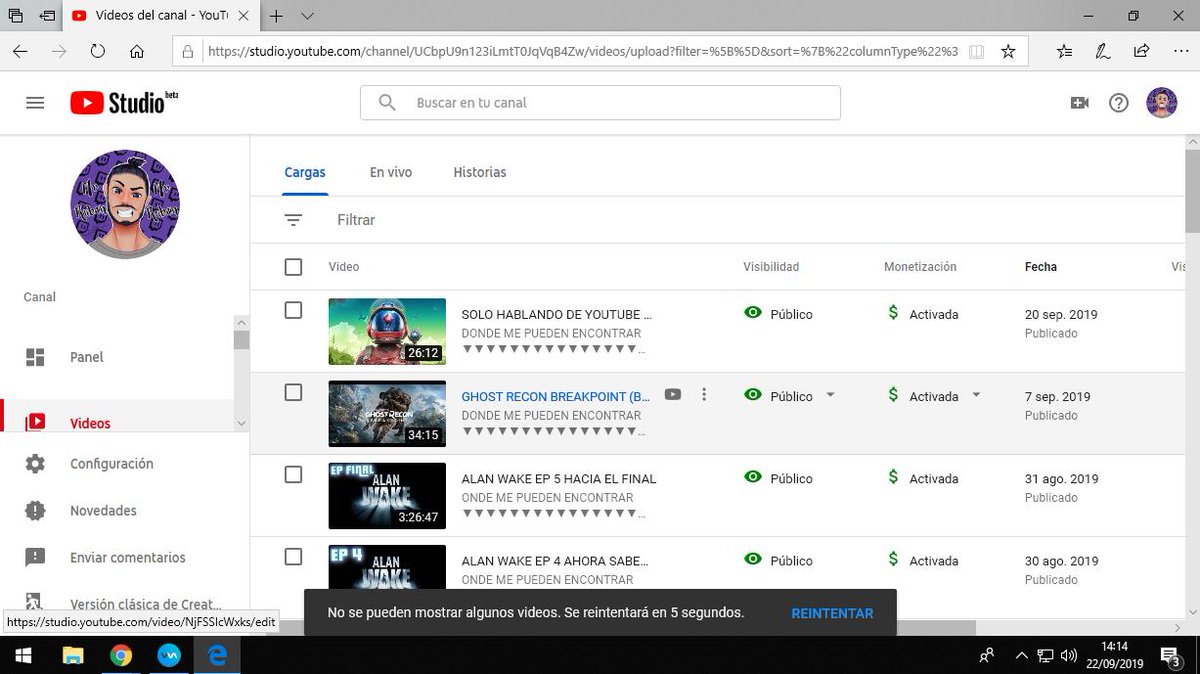Open Chrome from the taskbar
The width and height of the screenshot is (1200, 674).
tap(121, 655)
